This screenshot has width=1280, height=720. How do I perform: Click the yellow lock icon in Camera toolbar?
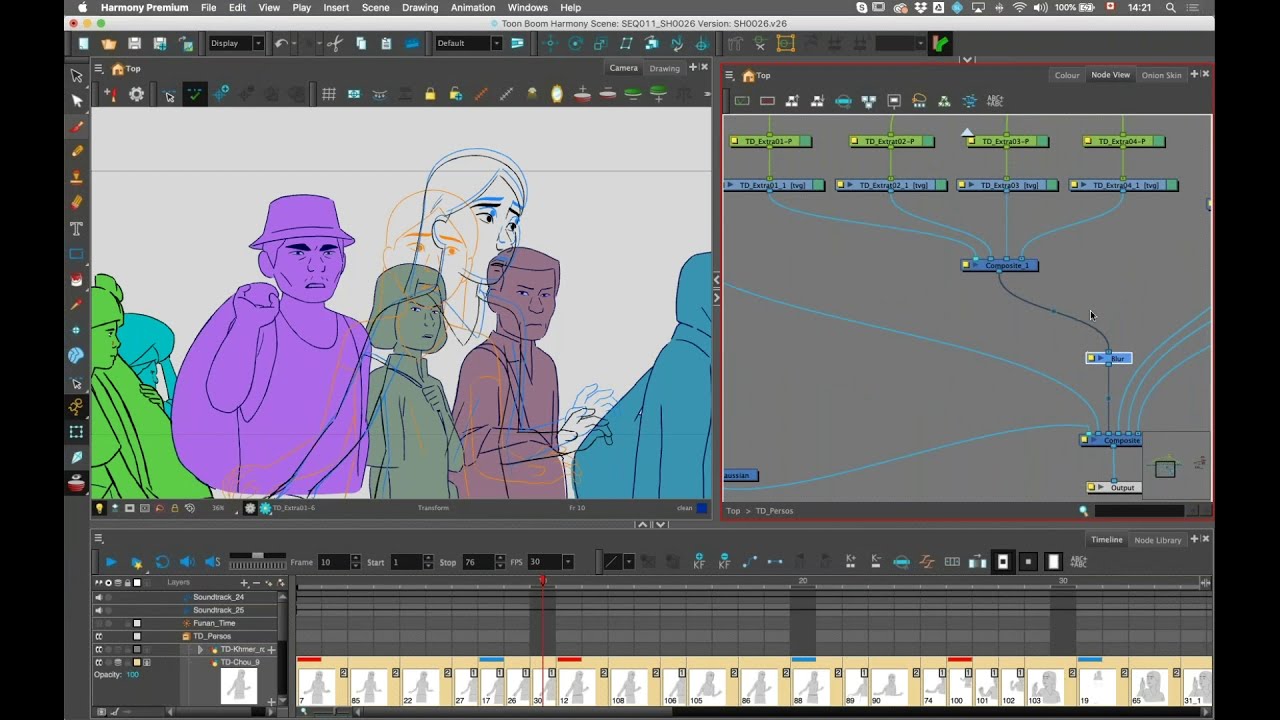[x=430, y=94]
